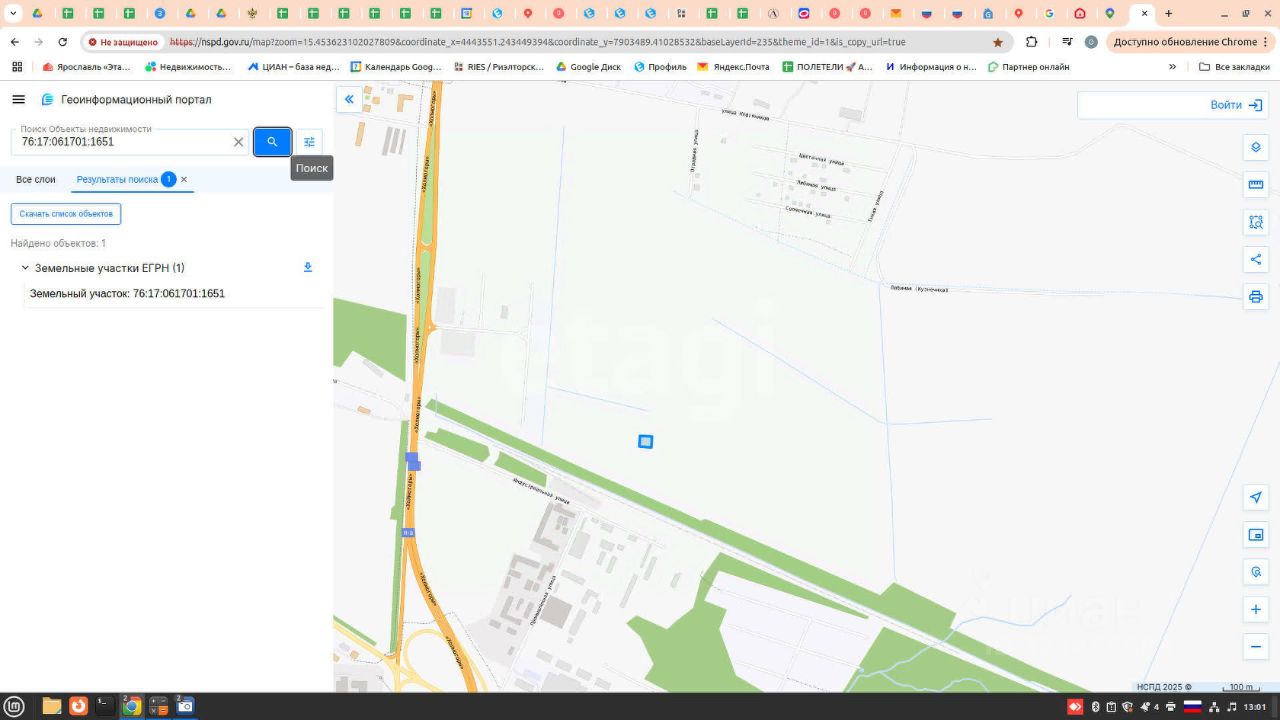Close the Результаты поиска tab
Screen dimensions: 1280x720
click(184, 180)
